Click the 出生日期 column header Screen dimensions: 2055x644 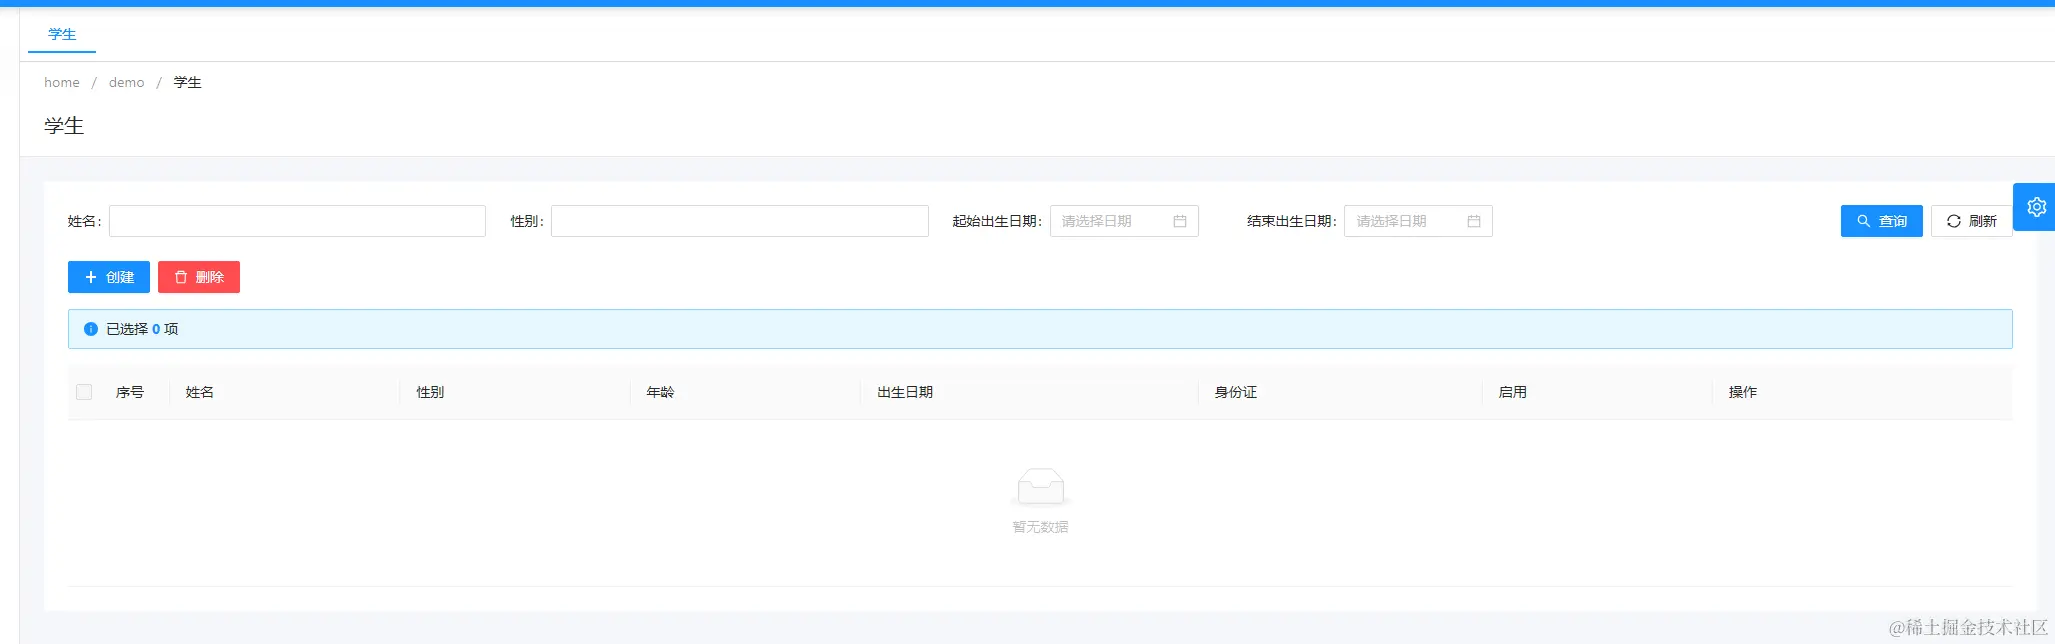tap(905, 392)
